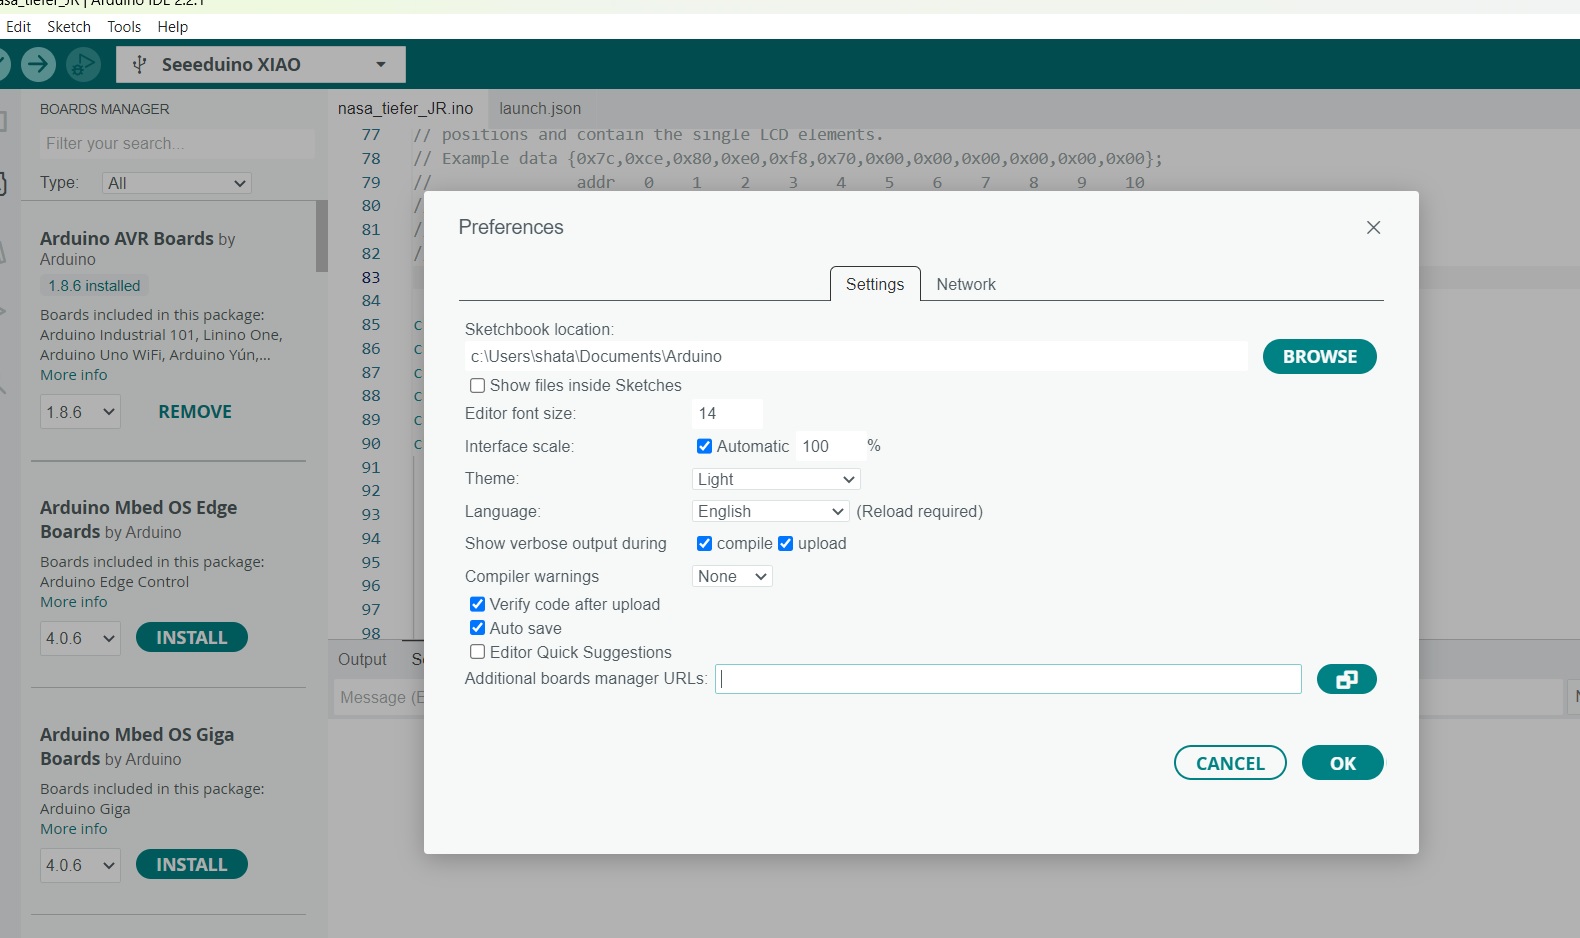
Task: Open Arduino AVR Boards version 1.8.6 dropdown
Action: 80,412
